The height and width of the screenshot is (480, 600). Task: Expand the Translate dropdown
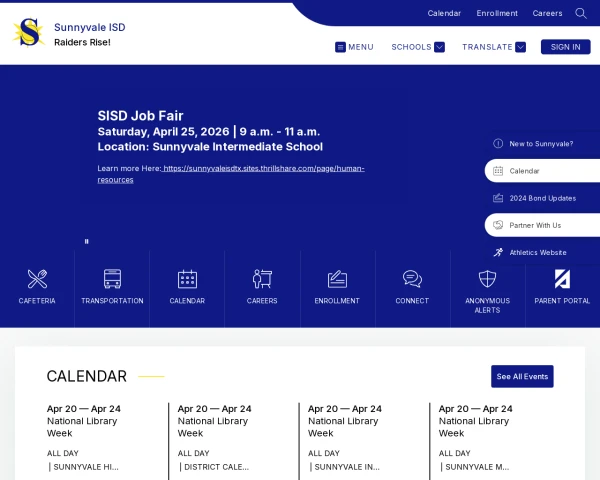494,47
